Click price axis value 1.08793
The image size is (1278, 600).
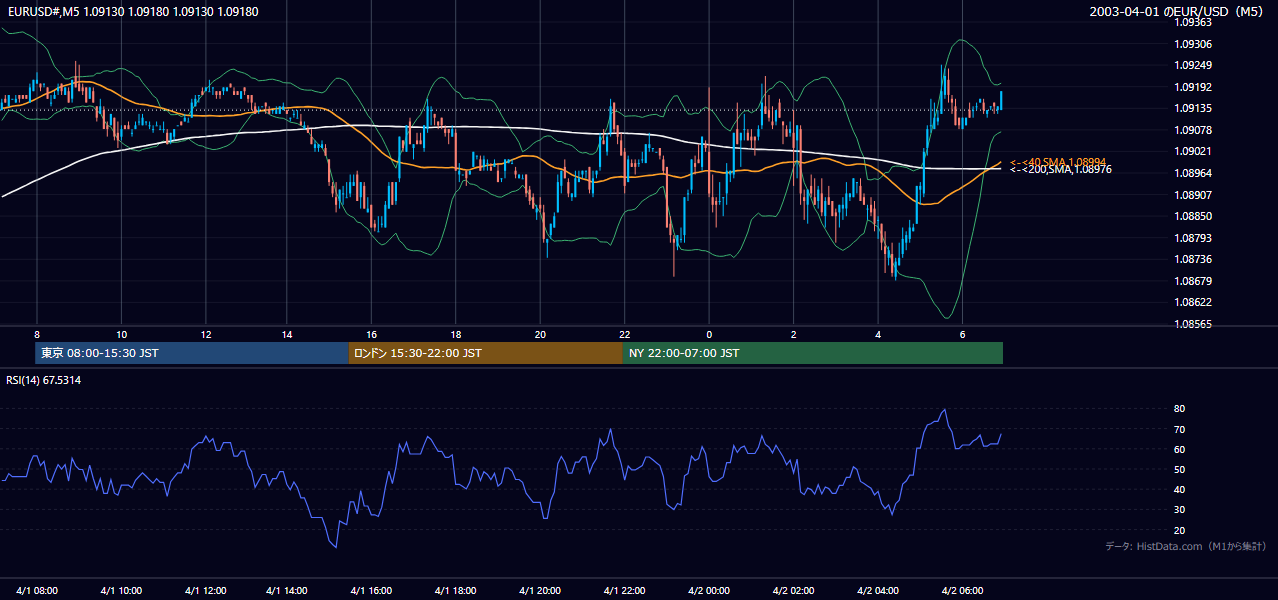coord(1192,237)
